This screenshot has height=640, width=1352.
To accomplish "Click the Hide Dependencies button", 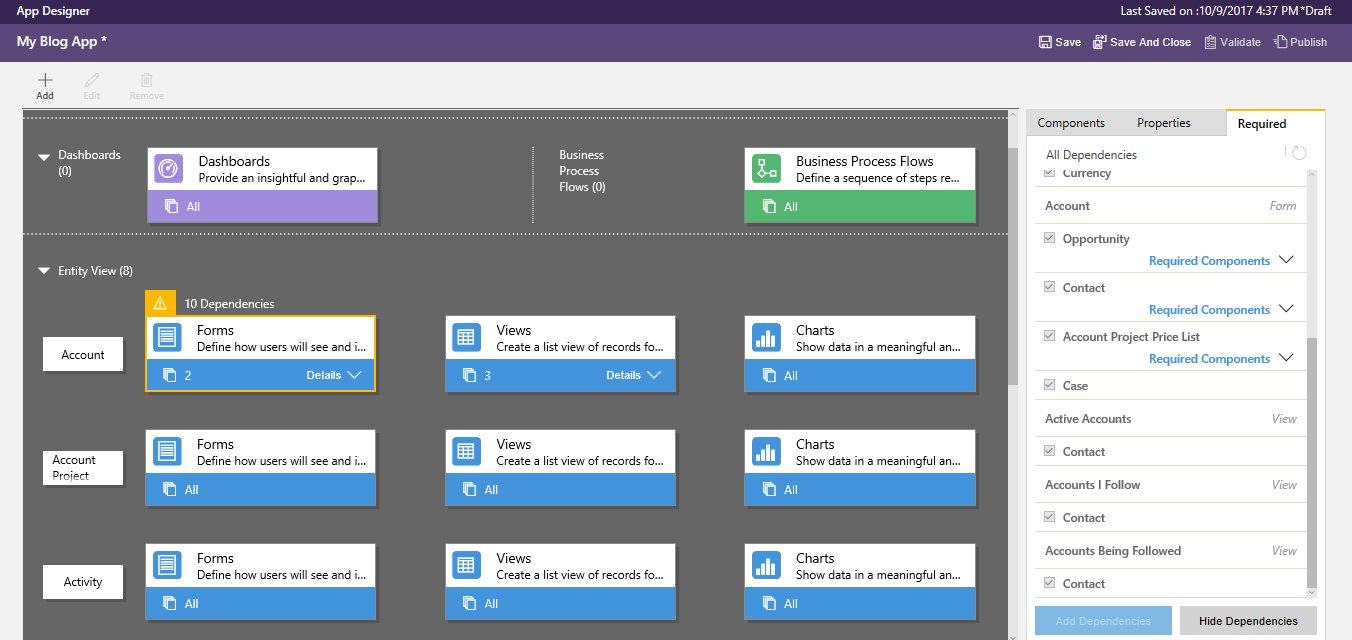I will click(1248, 621).
